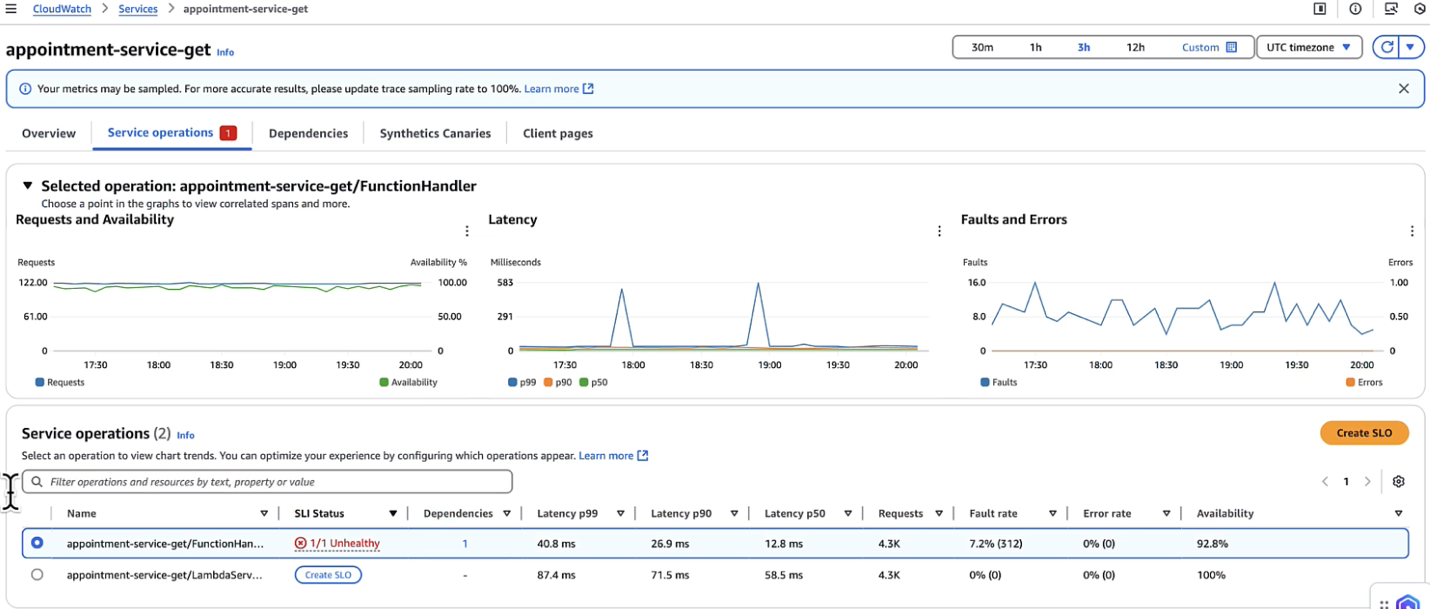Select the LambdaServ operation radio button
Image resolution: width=1430 pixels, height=614 pixels.
[37, 574]
